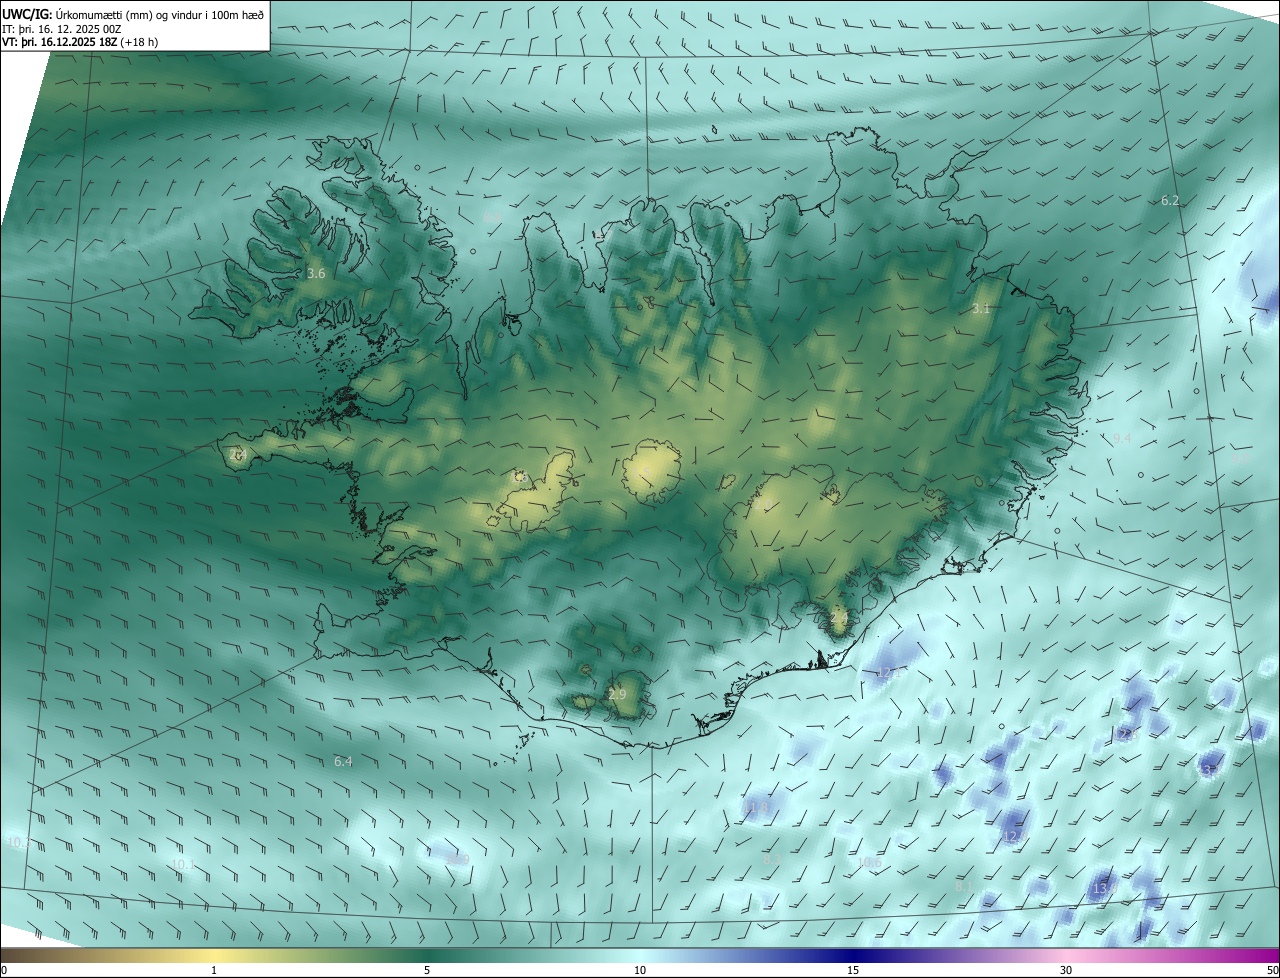Click the "6.2" value on the map

(1170, 201)
